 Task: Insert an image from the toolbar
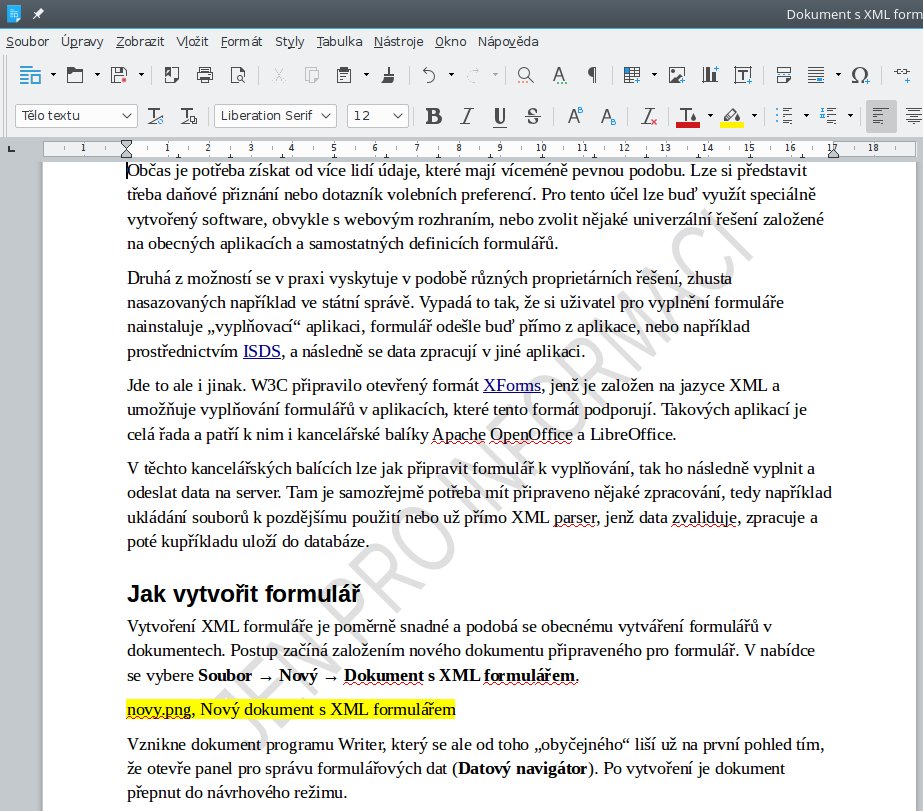click(x=677, y=75)
